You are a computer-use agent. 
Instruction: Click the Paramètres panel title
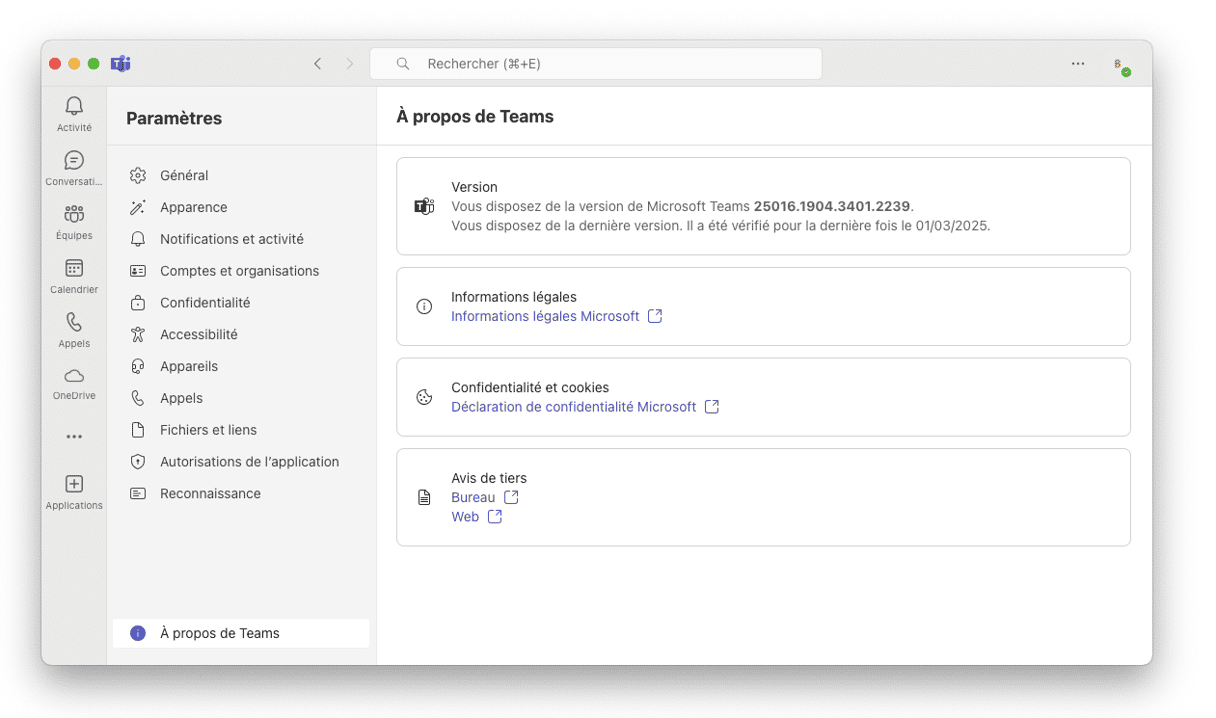(x=174, y=118)
